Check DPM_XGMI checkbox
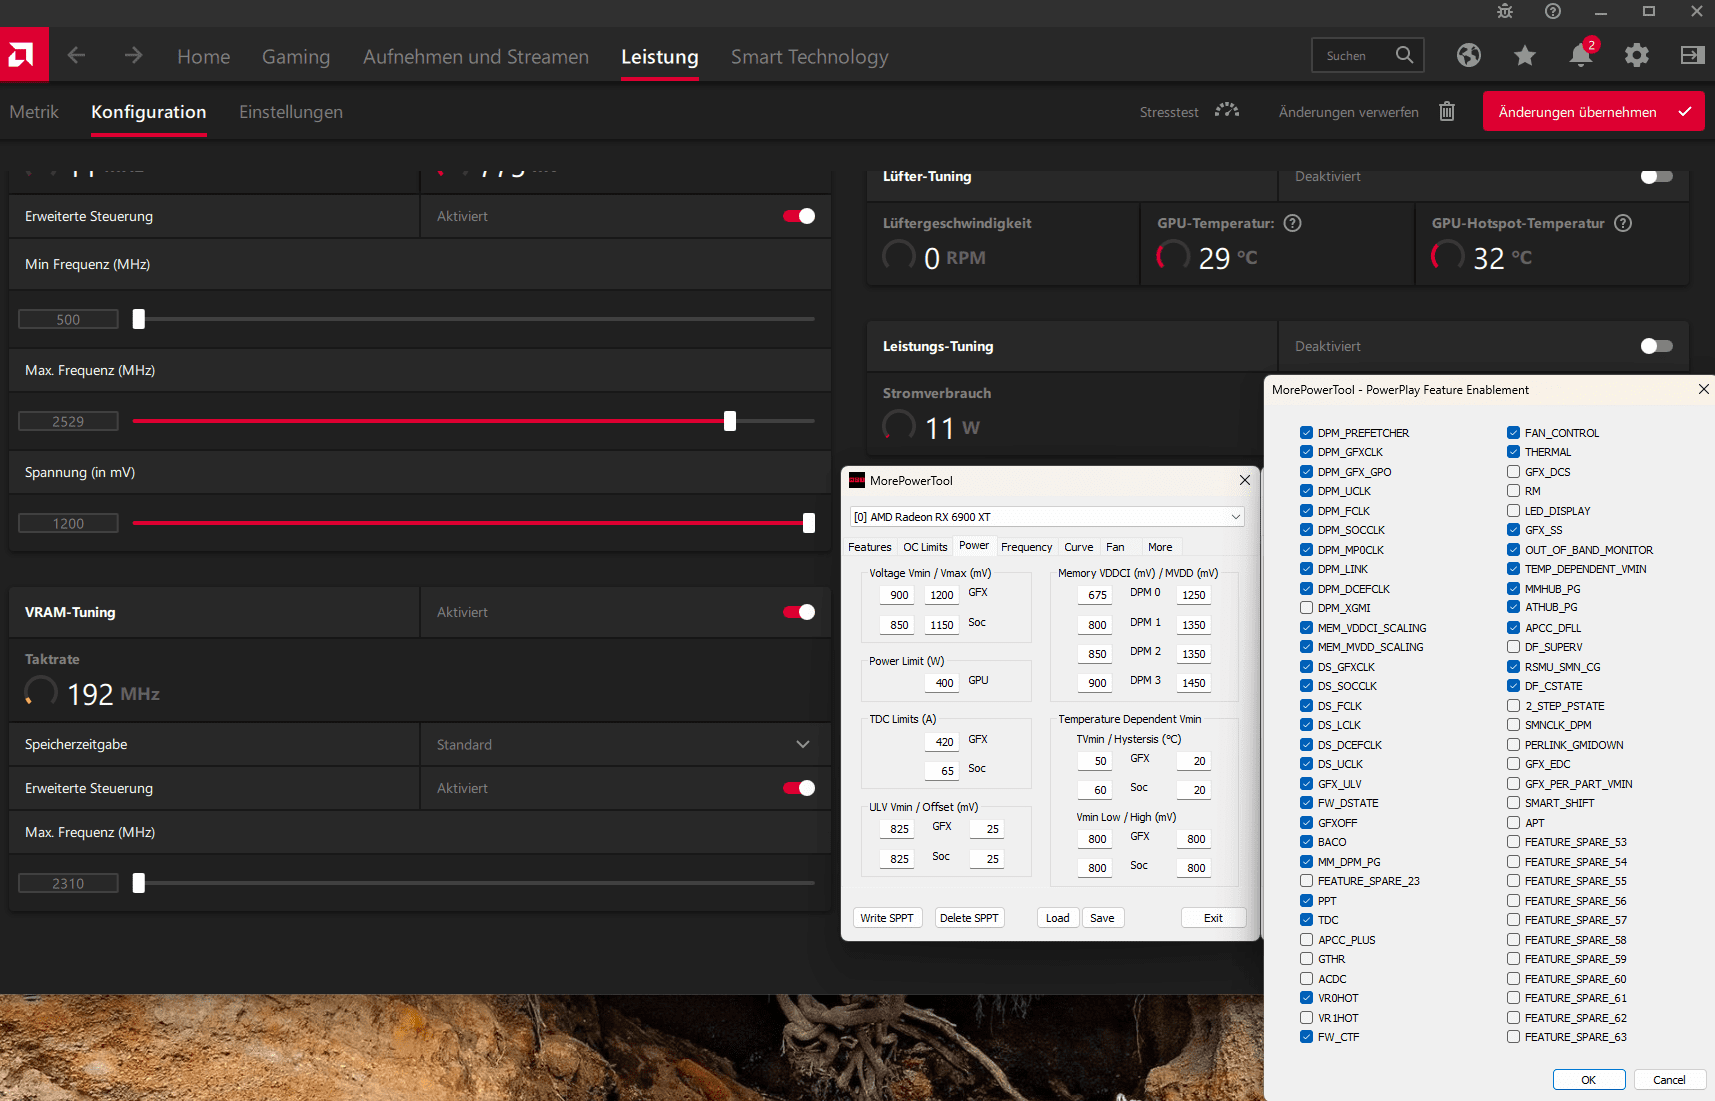The width and height of the screenshot is (1715, 1101). tap(1306, 608)
